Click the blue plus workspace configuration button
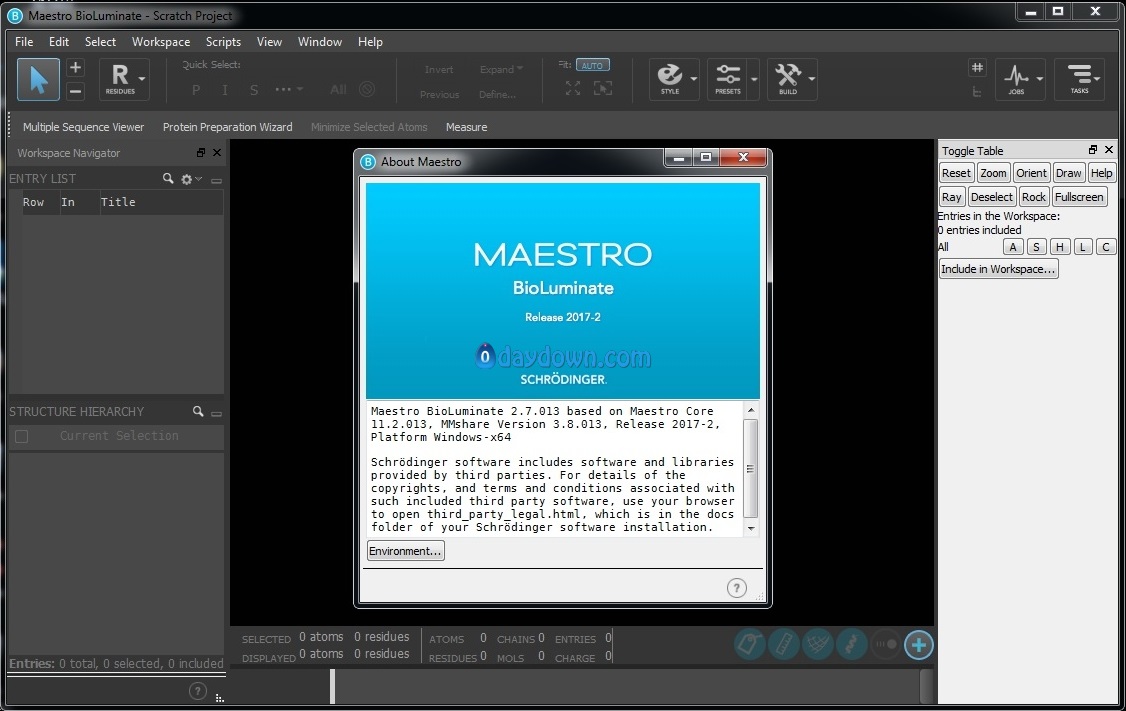The width and height of the screenshot is (1126, 711). click(x=918, y=644)
